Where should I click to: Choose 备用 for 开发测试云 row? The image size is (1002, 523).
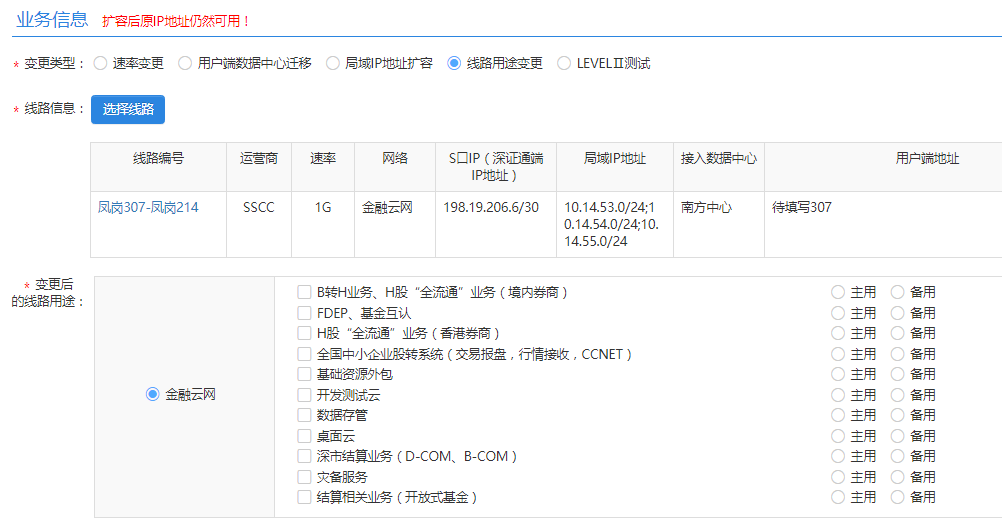pos(898,395)
